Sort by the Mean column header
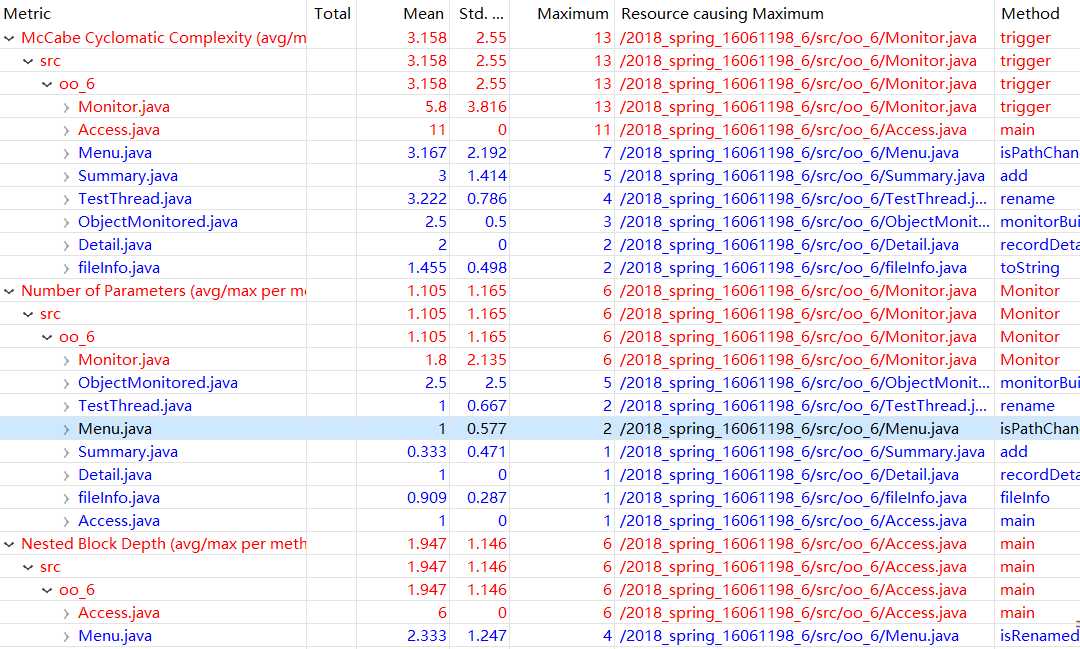Viewport: 1080px width, 649px height. click(423, 14)
